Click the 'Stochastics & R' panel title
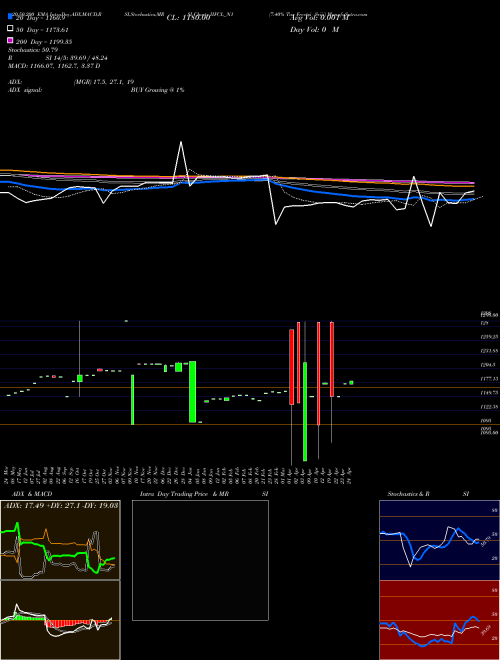The image size is (500, 660). [408, 494]
